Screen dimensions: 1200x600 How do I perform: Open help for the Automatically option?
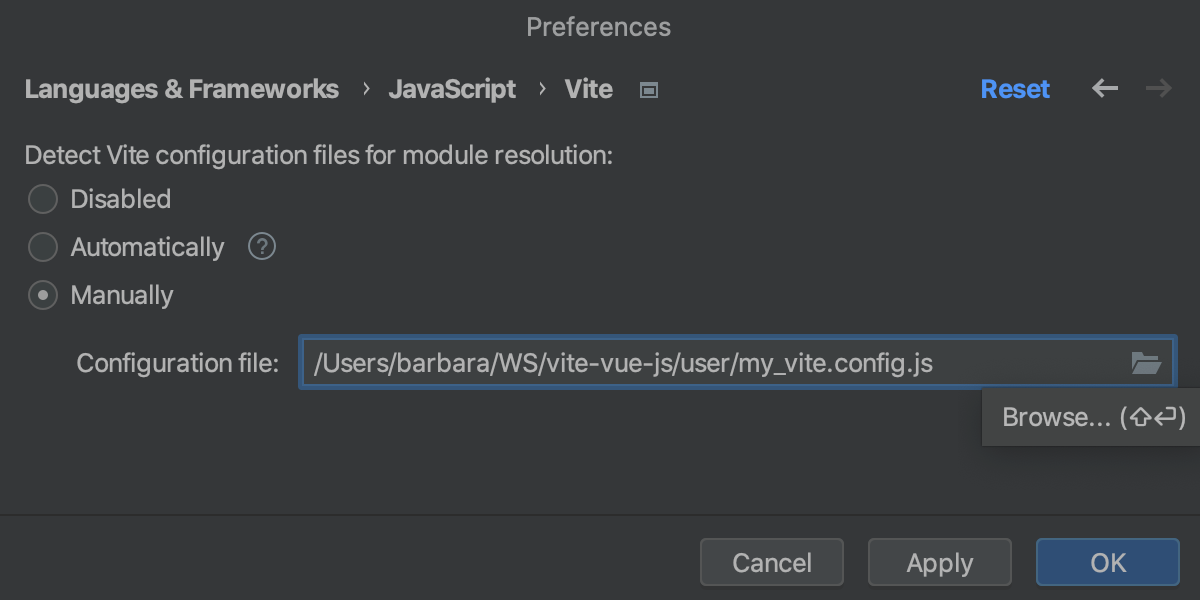coord(261,246)
